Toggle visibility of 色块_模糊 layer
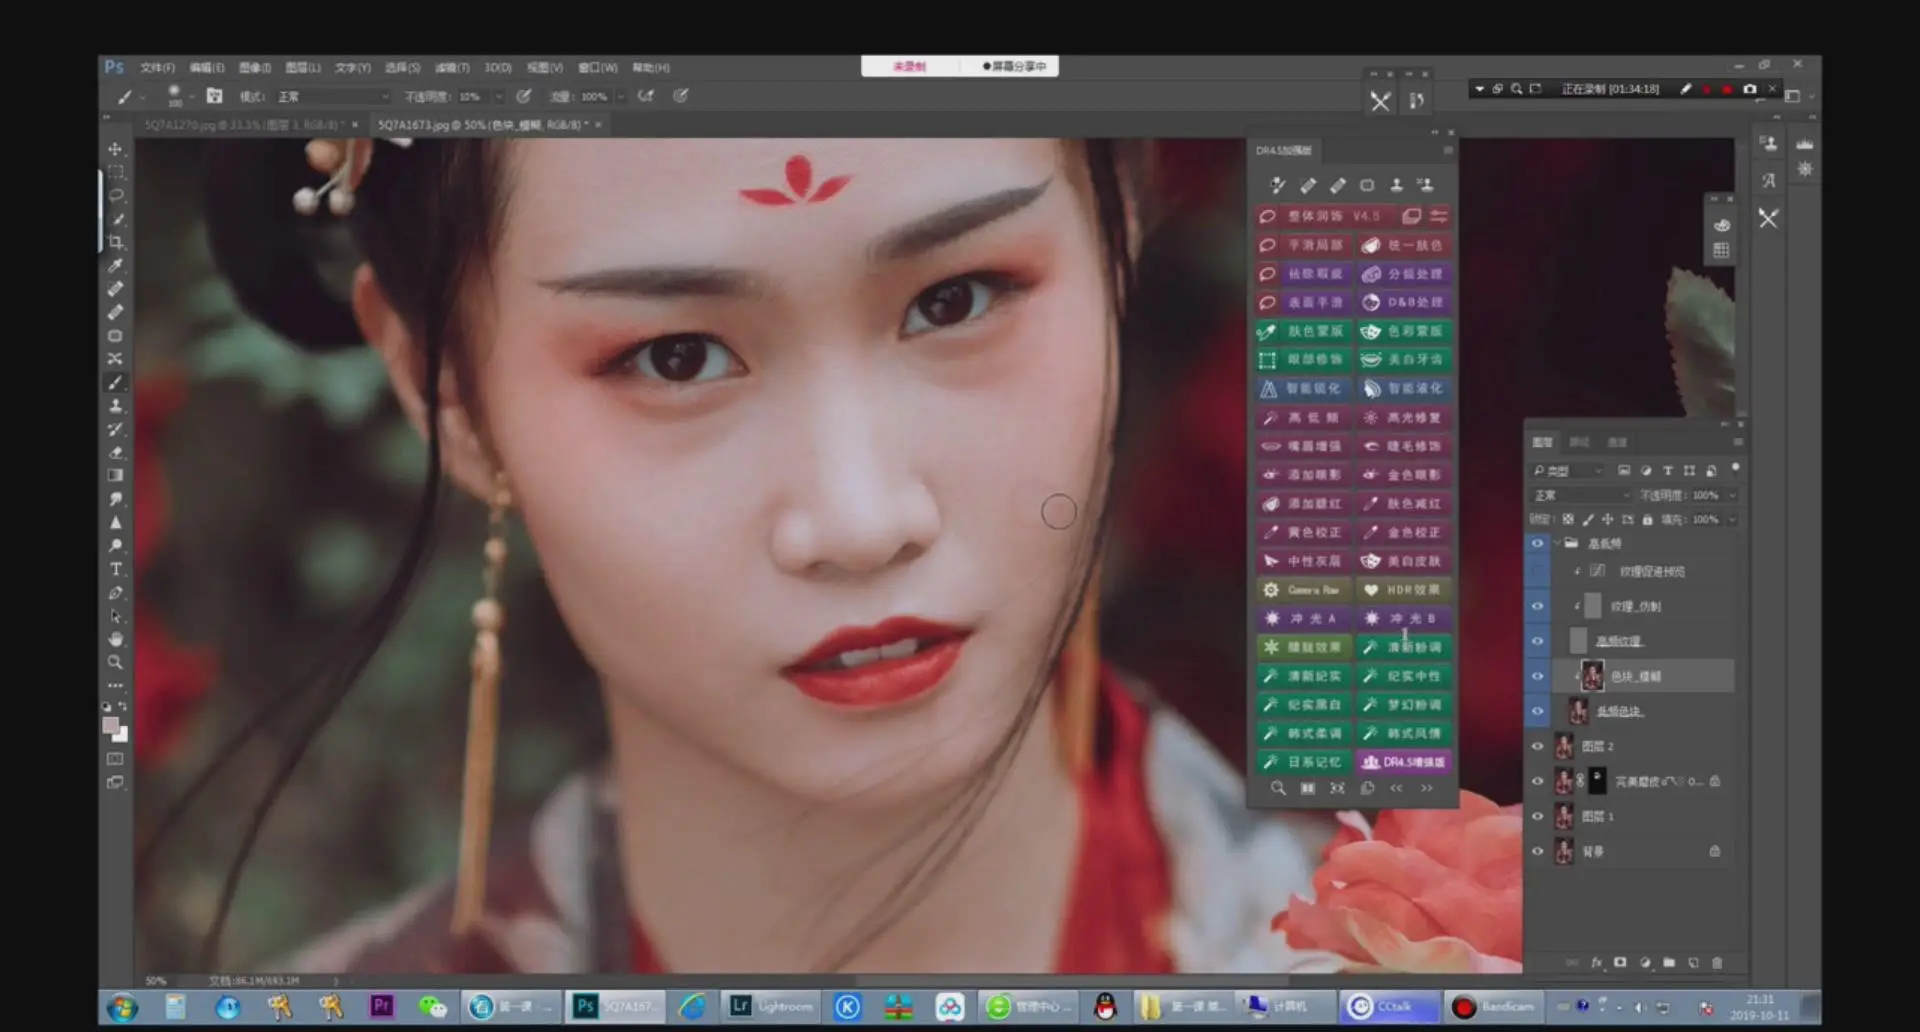1920x1032 pixels. tap(1537, 676)
